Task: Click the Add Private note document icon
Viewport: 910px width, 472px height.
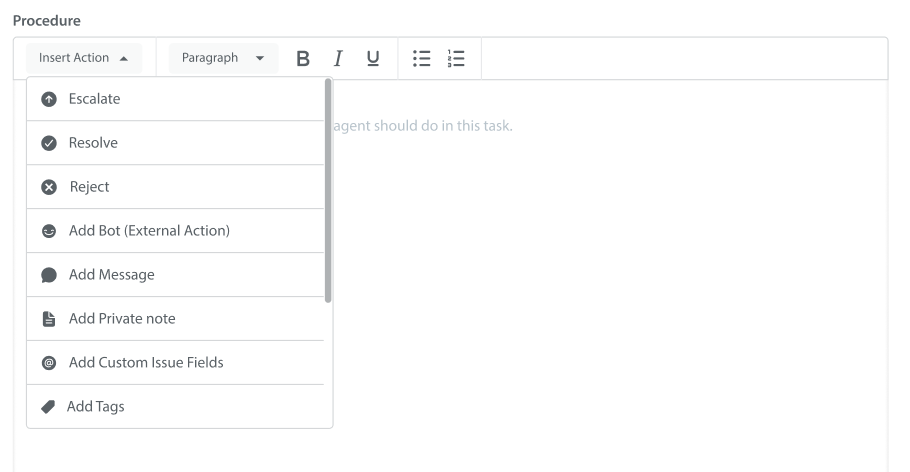Action: (x=48, y=319)
